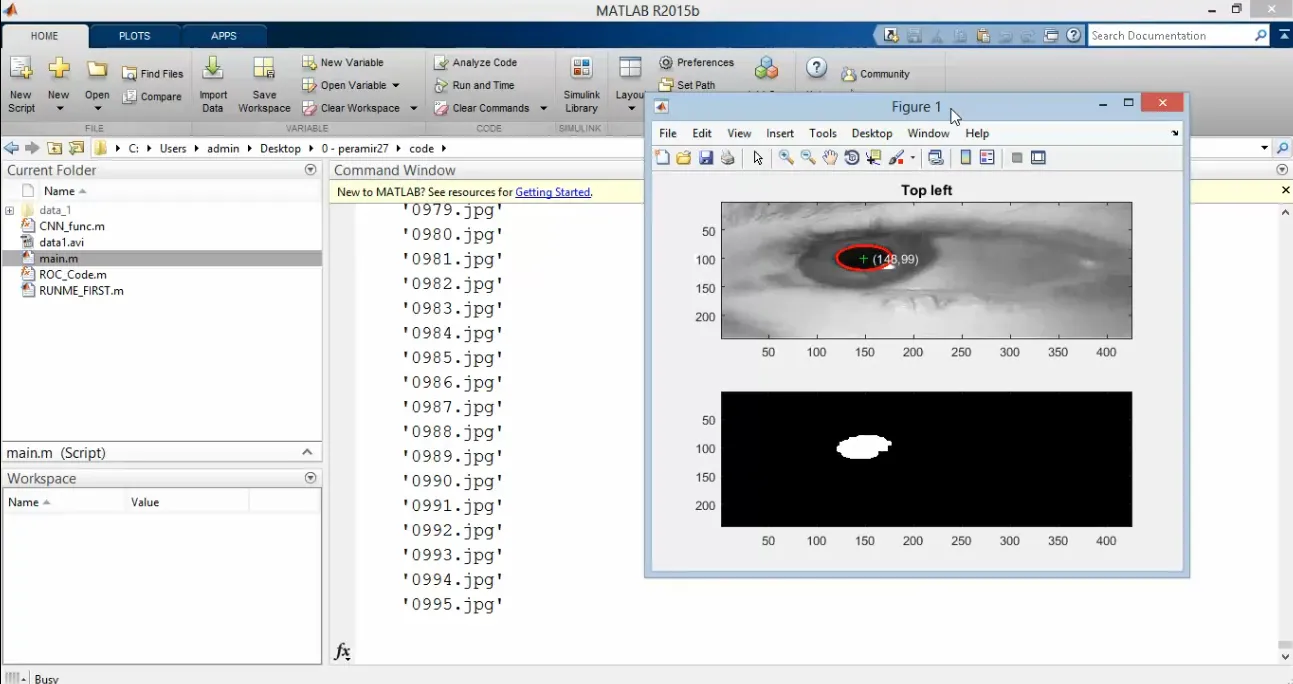
Task: Open the Clear Commands dropdown arrow
Action: point(543,109)
